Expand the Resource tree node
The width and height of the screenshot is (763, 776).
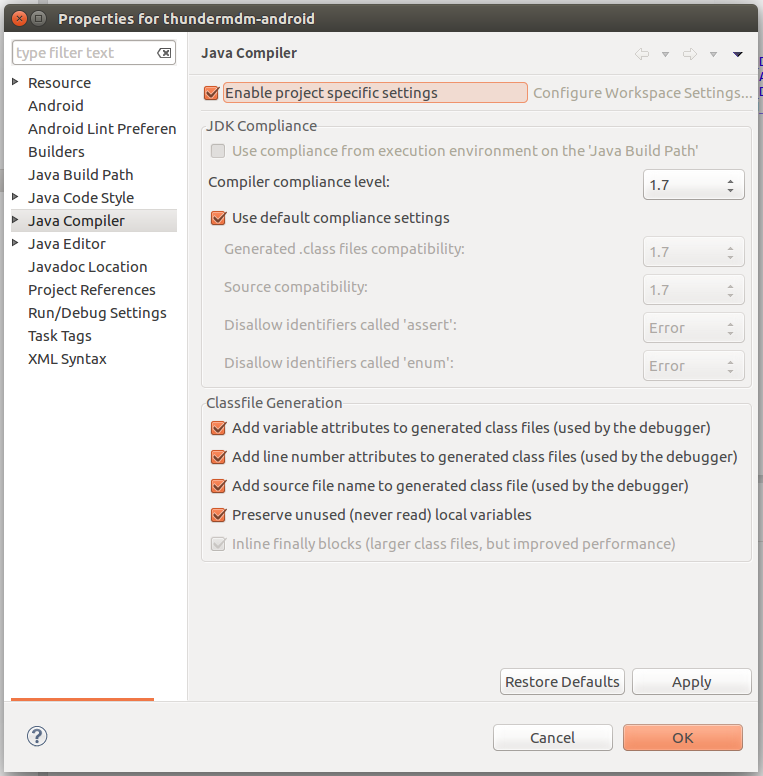tap(15, 82)
